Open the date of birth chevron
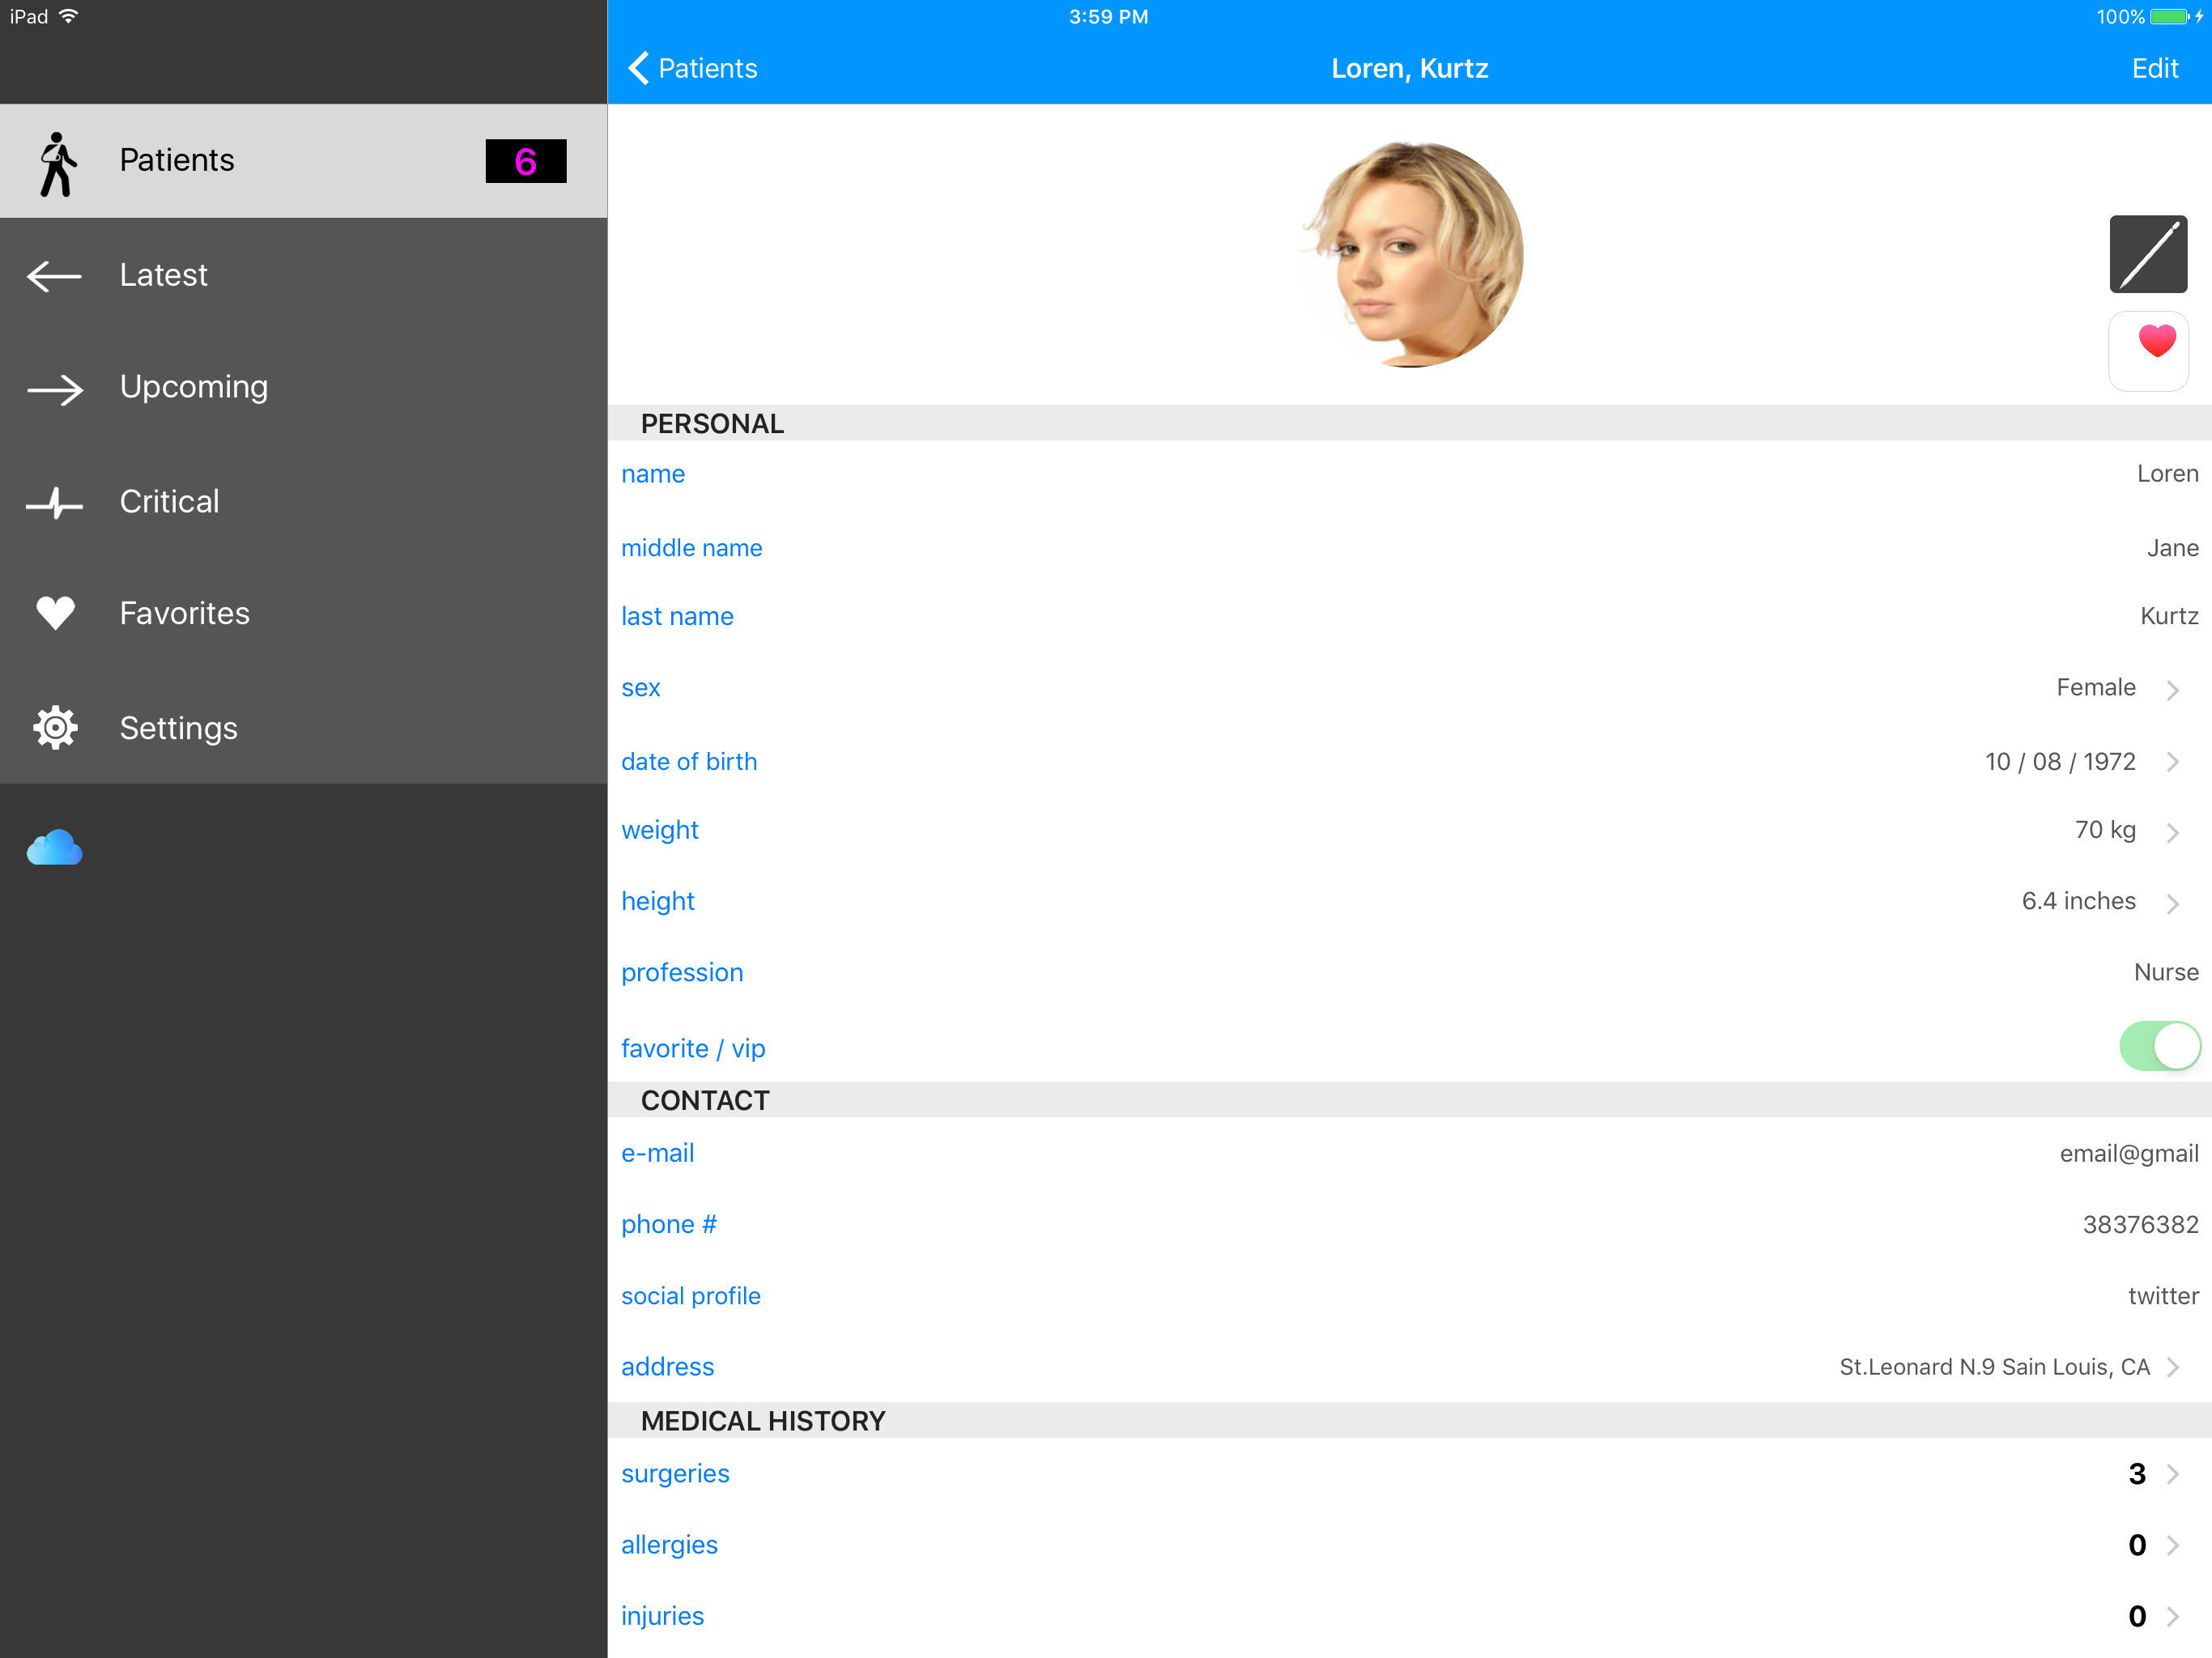This screenshot has width=2212, height=1658. (2172, 762)
